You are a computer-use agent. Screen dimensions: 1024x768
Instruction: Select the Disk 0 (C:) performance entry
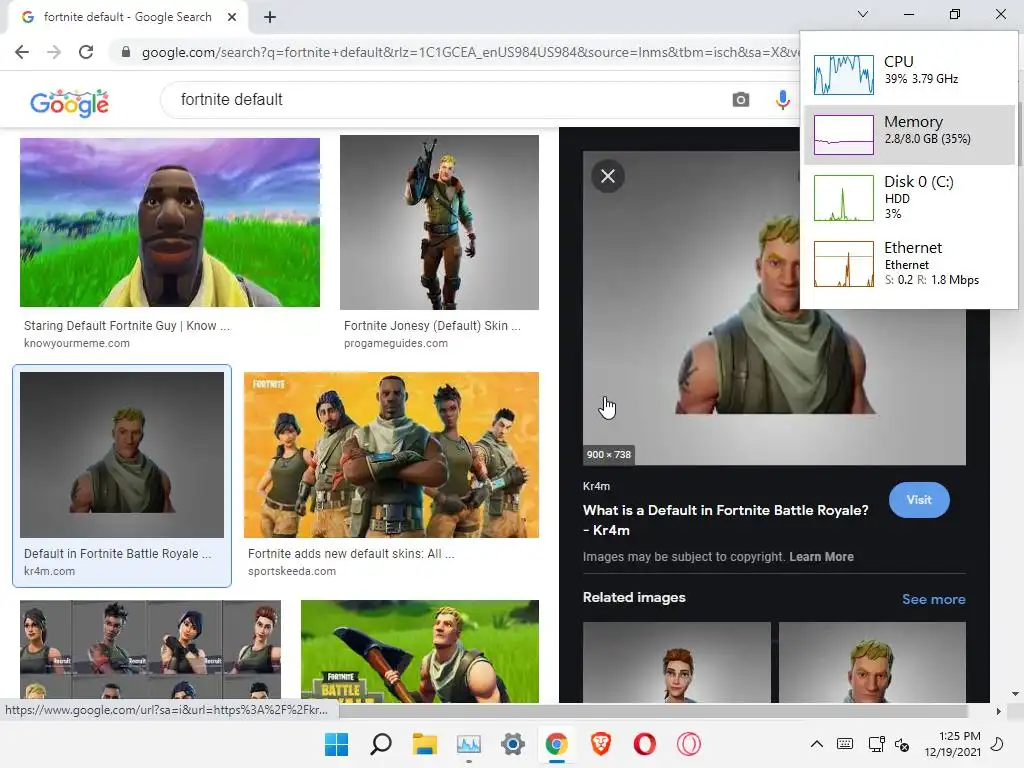(910, 197)
